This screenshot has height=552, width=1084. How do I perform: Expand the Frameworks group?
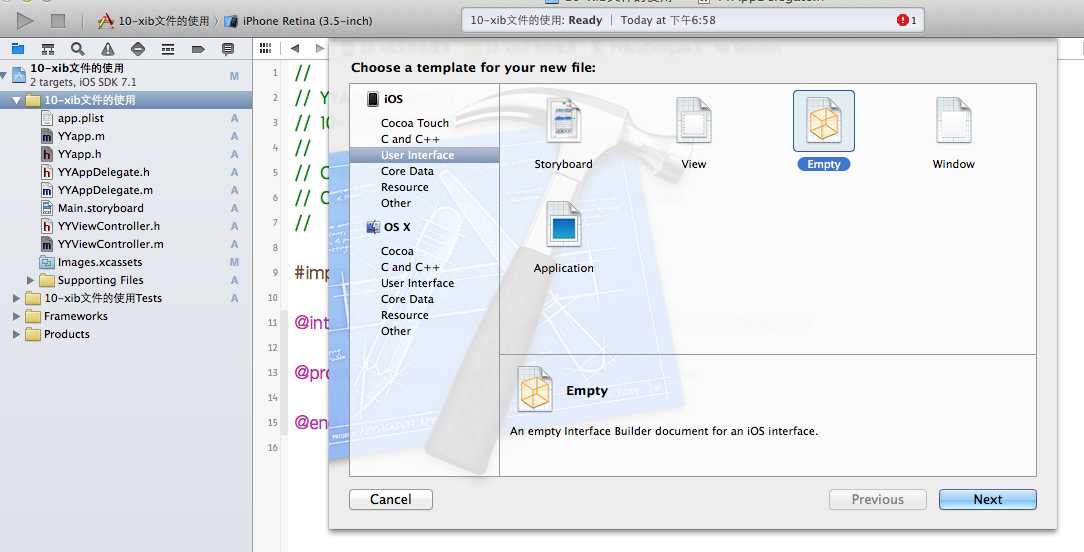(17, 316)
